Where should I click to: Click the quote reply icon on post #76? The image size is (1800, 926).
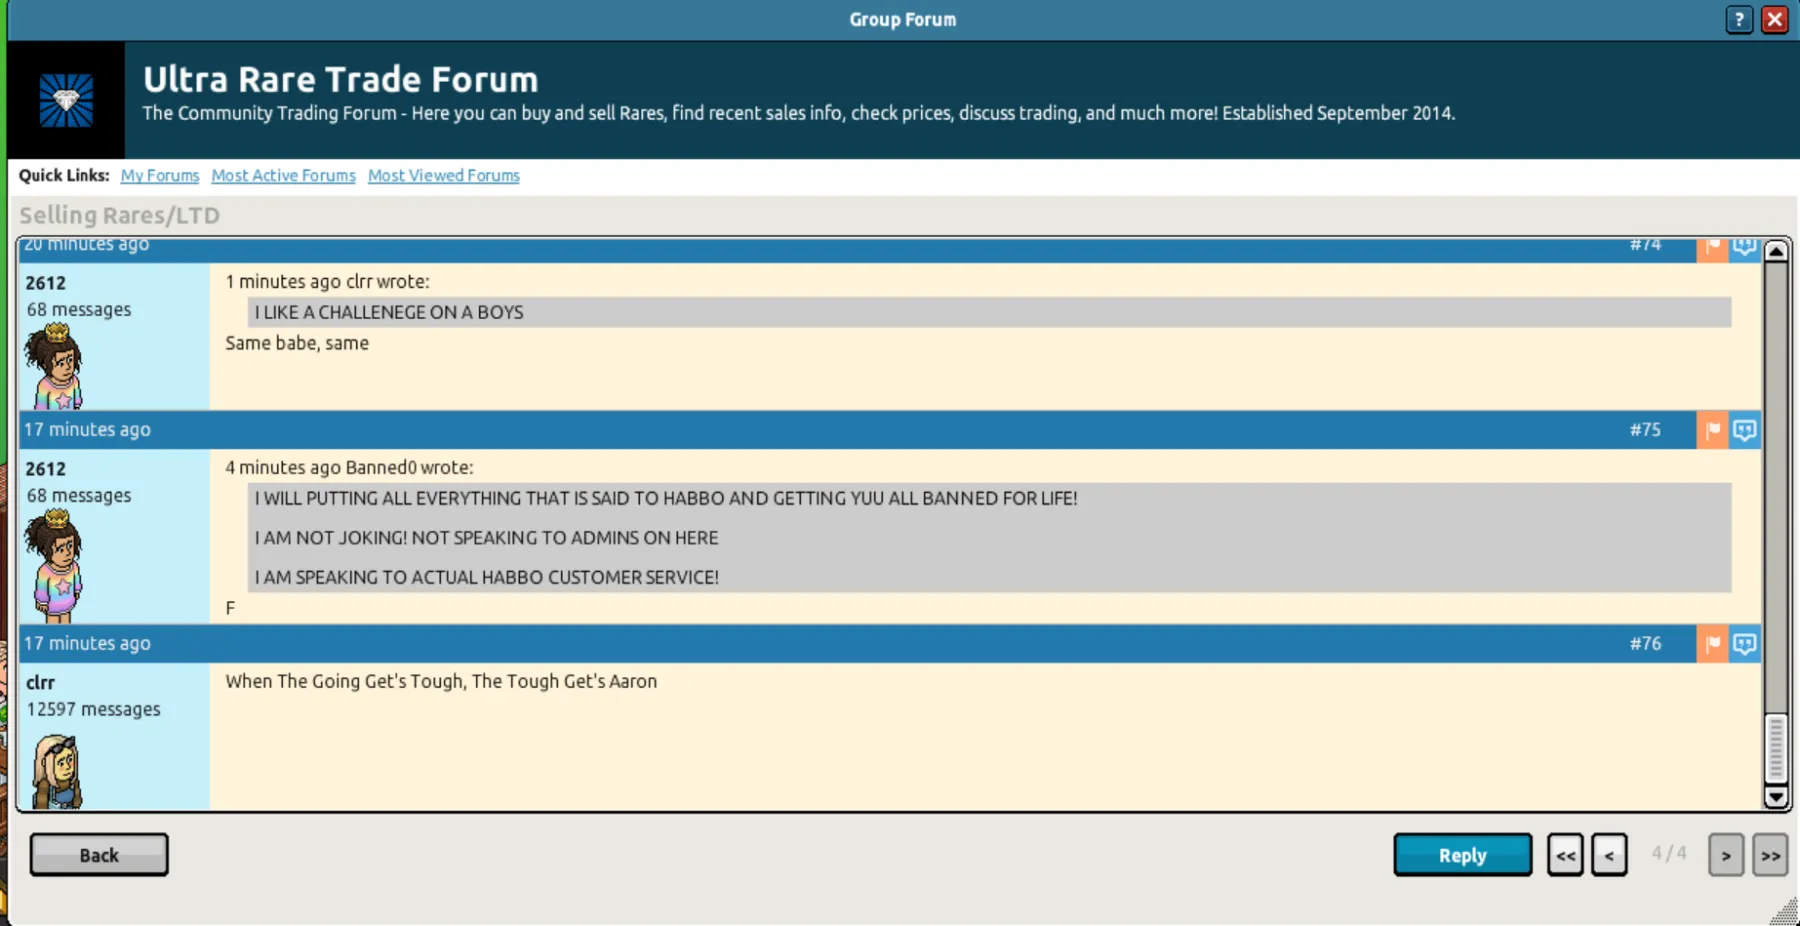pyautogui.click(x=1744, y=644)
